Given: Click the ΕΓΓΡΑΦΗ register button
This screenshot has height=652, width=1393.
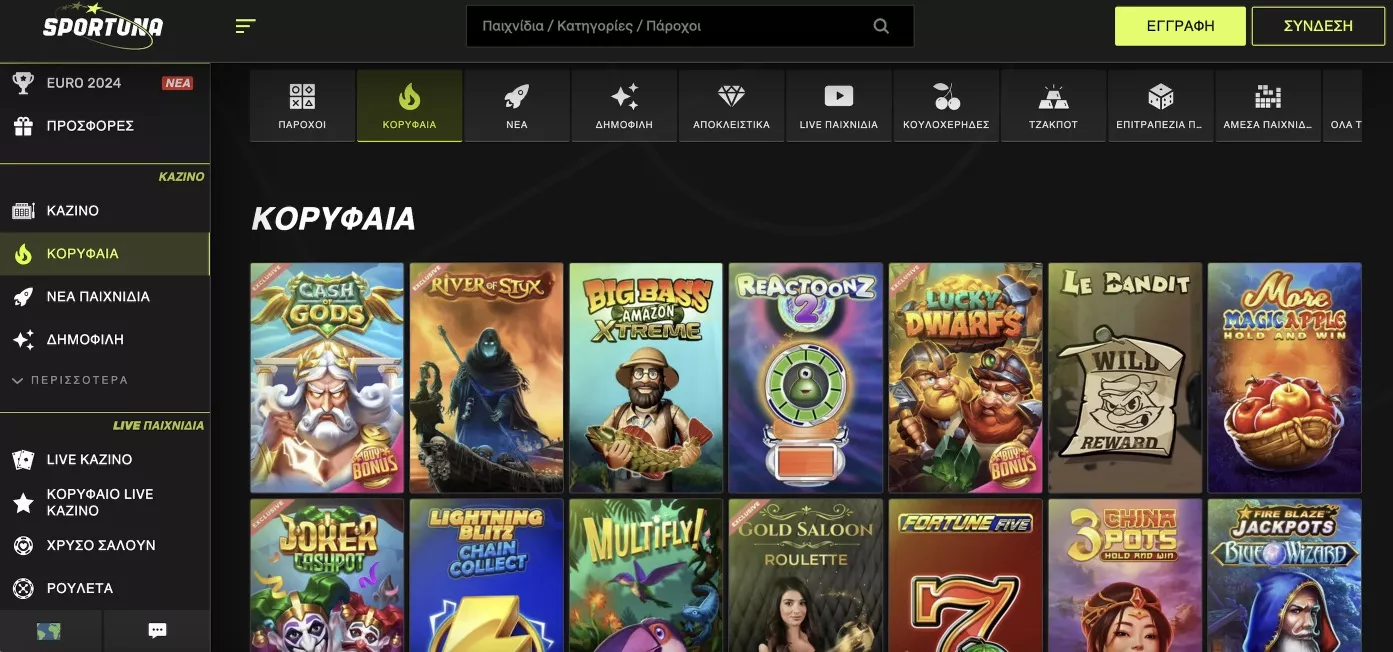Looking at the screenshot, I should [1180, 26].
